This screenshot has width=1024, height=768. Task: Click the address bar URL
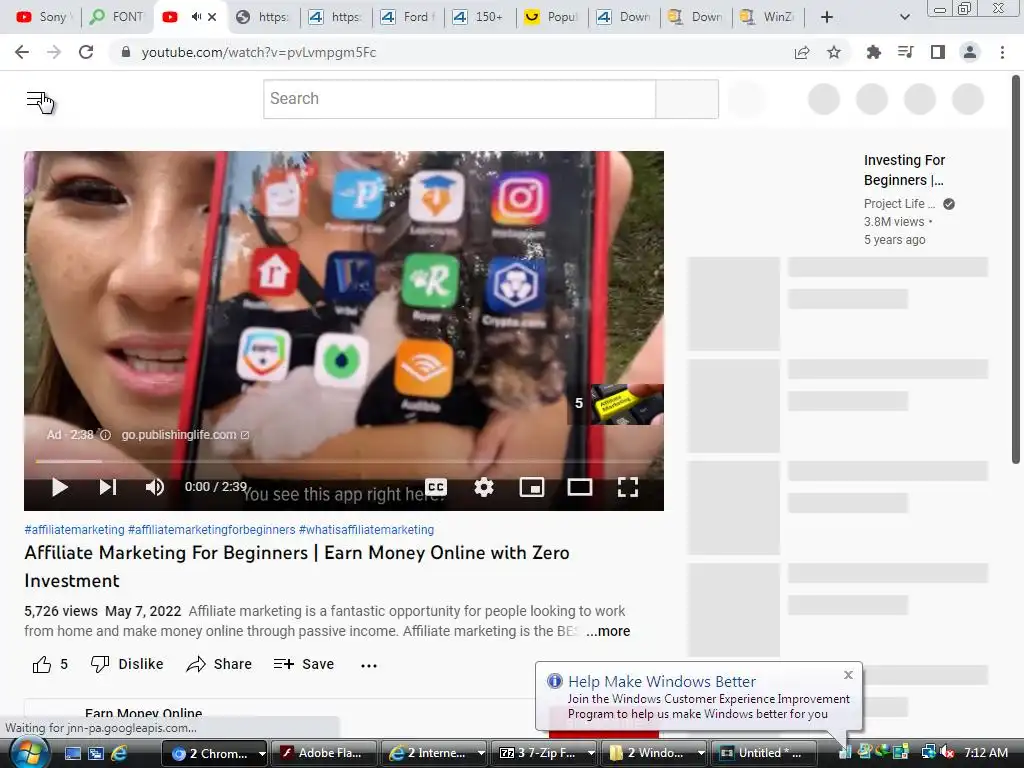(x=259, y=52)
